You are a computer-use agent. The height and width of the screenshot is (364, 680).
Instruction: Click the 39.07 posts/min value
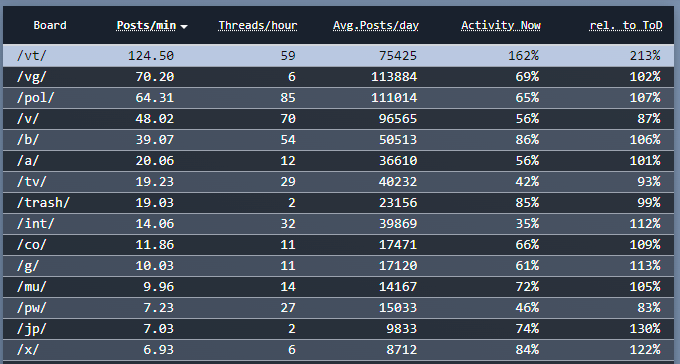[155, 140]
